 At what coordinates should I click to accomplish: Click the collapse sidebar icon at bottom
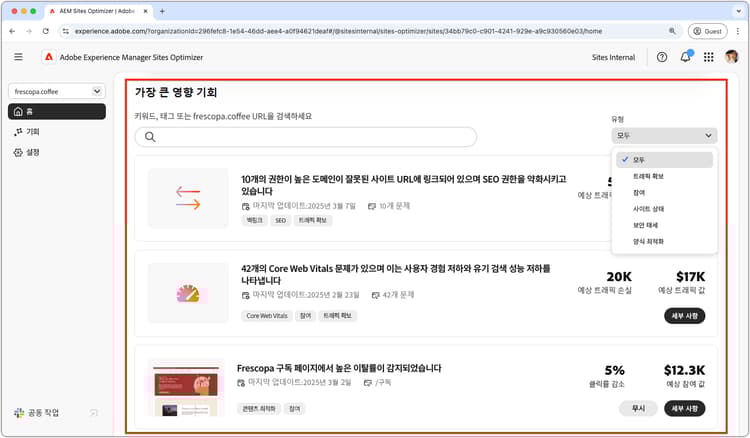click(94, 412)
